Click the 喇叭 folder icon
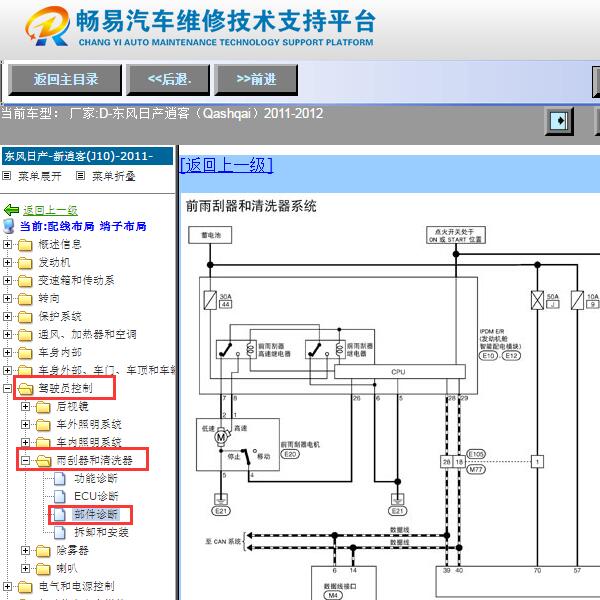Viewport: 600px width, 600px height. pos(43,569)
